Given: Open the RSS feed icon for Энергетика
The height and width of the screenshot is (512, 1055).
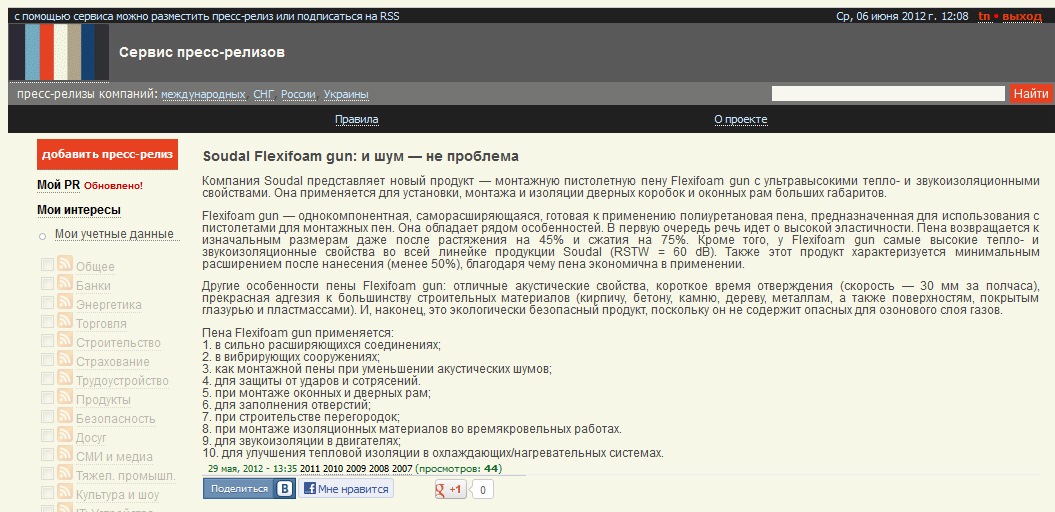Looking at the screenshot, I should pos(65,301).
